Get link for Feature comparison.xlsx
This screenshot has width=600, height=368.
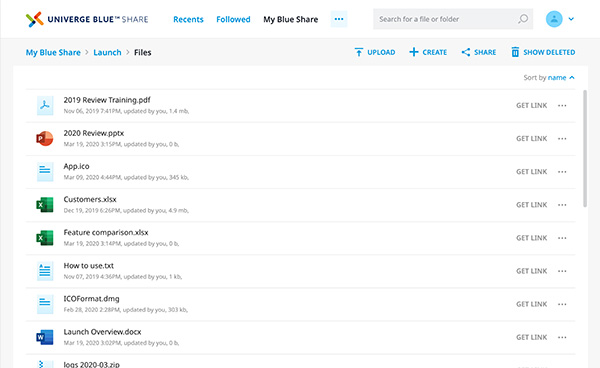point(532,238)
